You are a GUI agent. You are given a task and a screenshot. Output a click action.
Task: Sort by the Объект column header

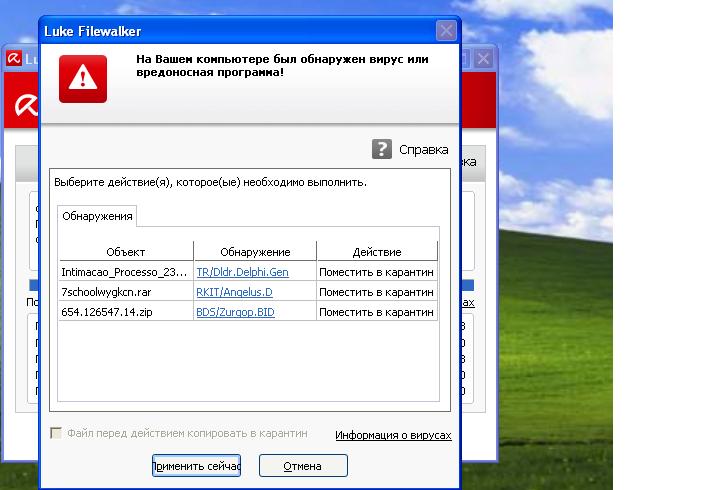pyautogui.click(x=126, y=251)
